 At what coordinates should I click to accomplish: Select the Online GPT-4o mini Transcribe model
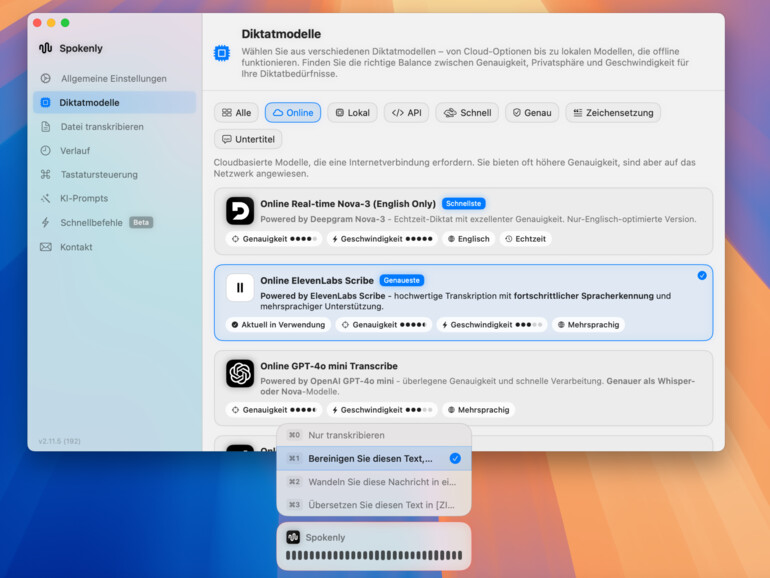click(x=464, y=388)
